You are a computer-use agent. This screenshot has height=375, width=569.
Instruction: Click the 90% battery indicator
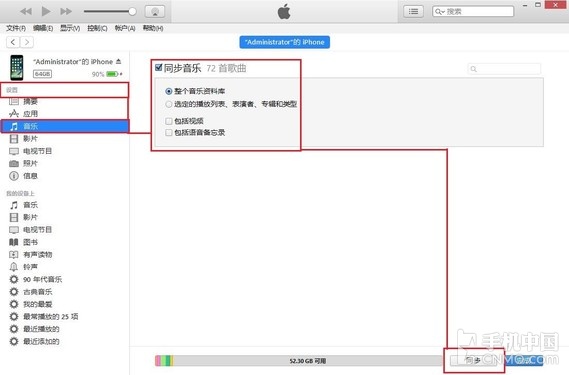tap(107, 74)
